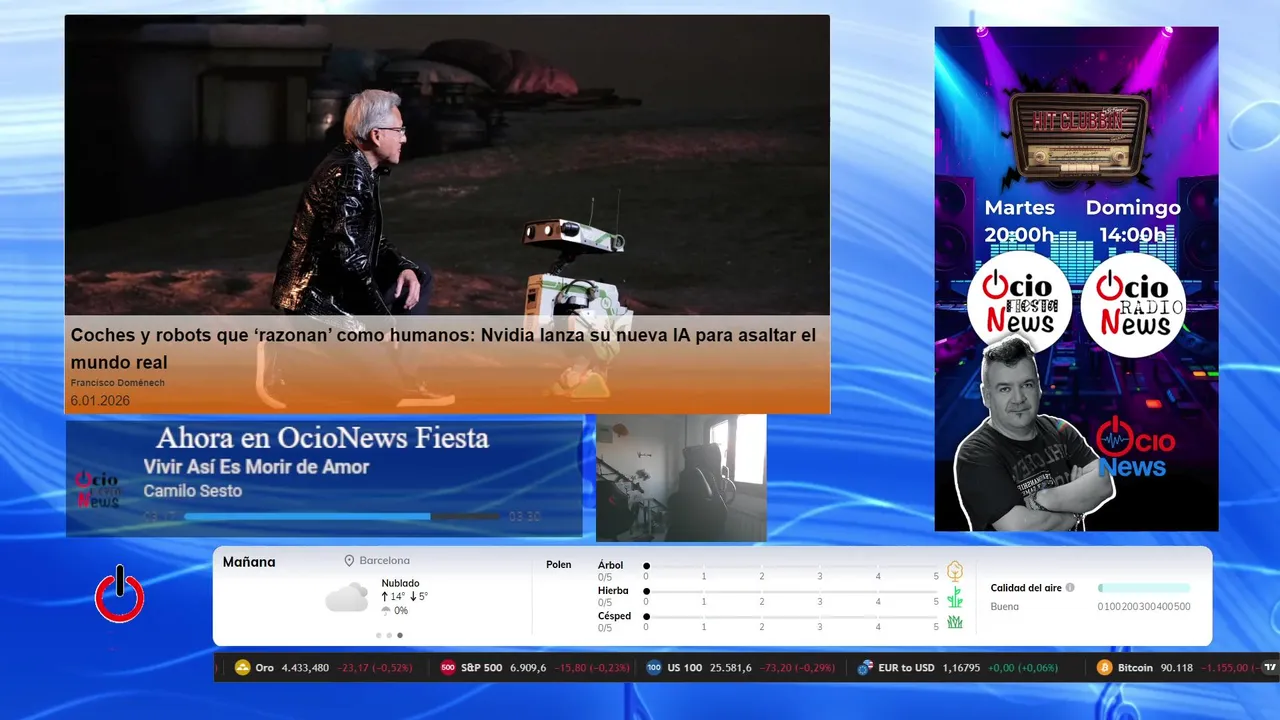
Task: Click the Hit Clubbin radio image
Action: point(1077,137)
